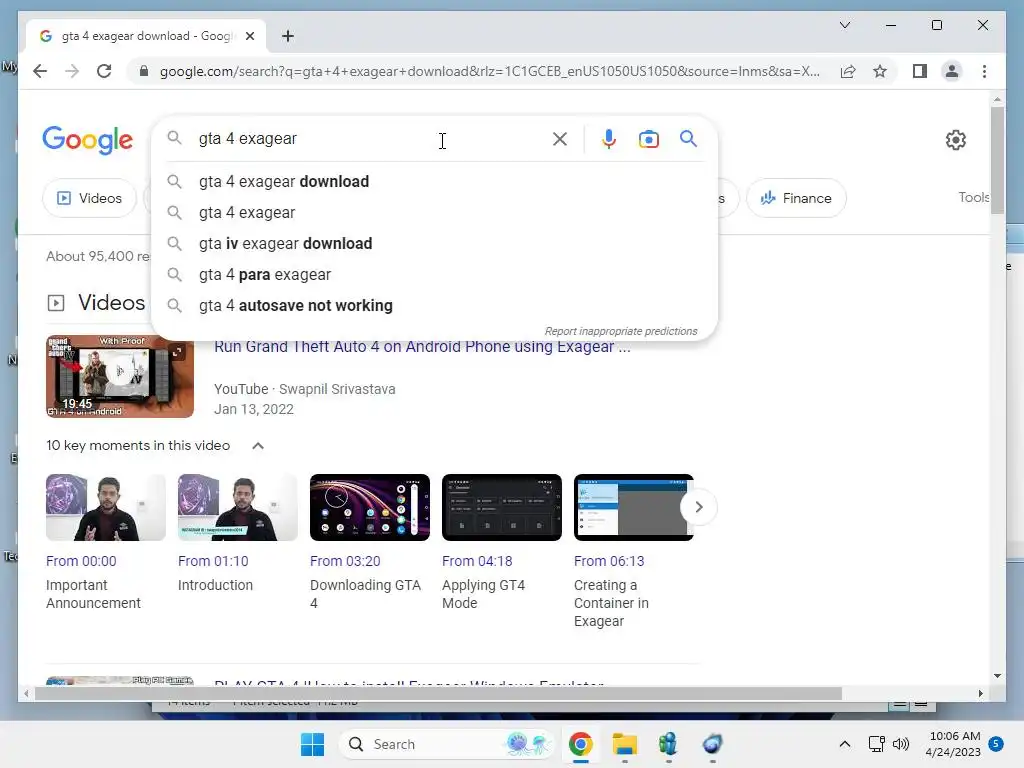Jump to key moment From 04:18
The height and width of the screenshot is (768, 1024).
(477, 561)
